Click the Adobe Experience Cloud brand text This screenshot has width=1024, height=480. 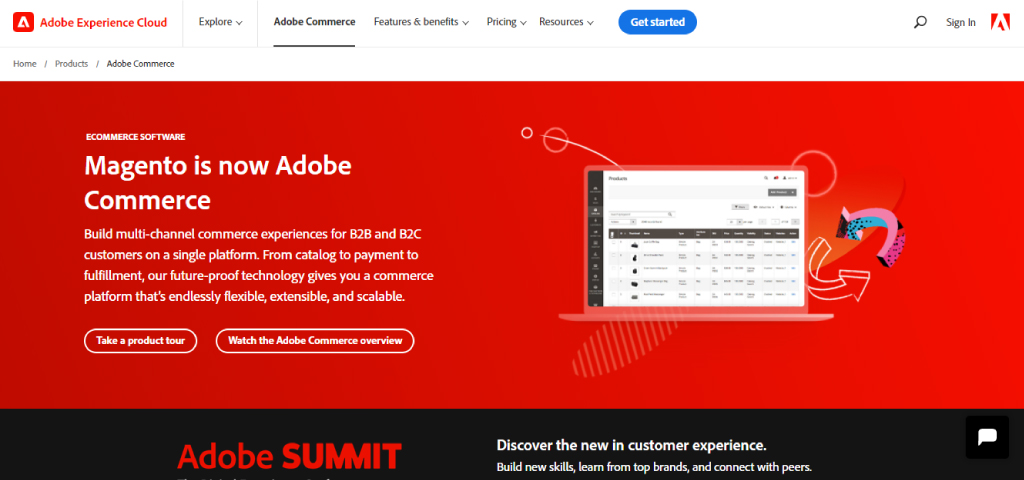[104, 22]
